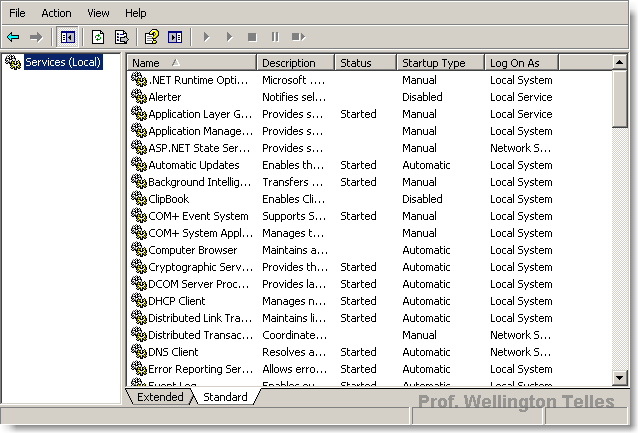
Task: Open the Help menu
Action: click(x=135, y=13)
